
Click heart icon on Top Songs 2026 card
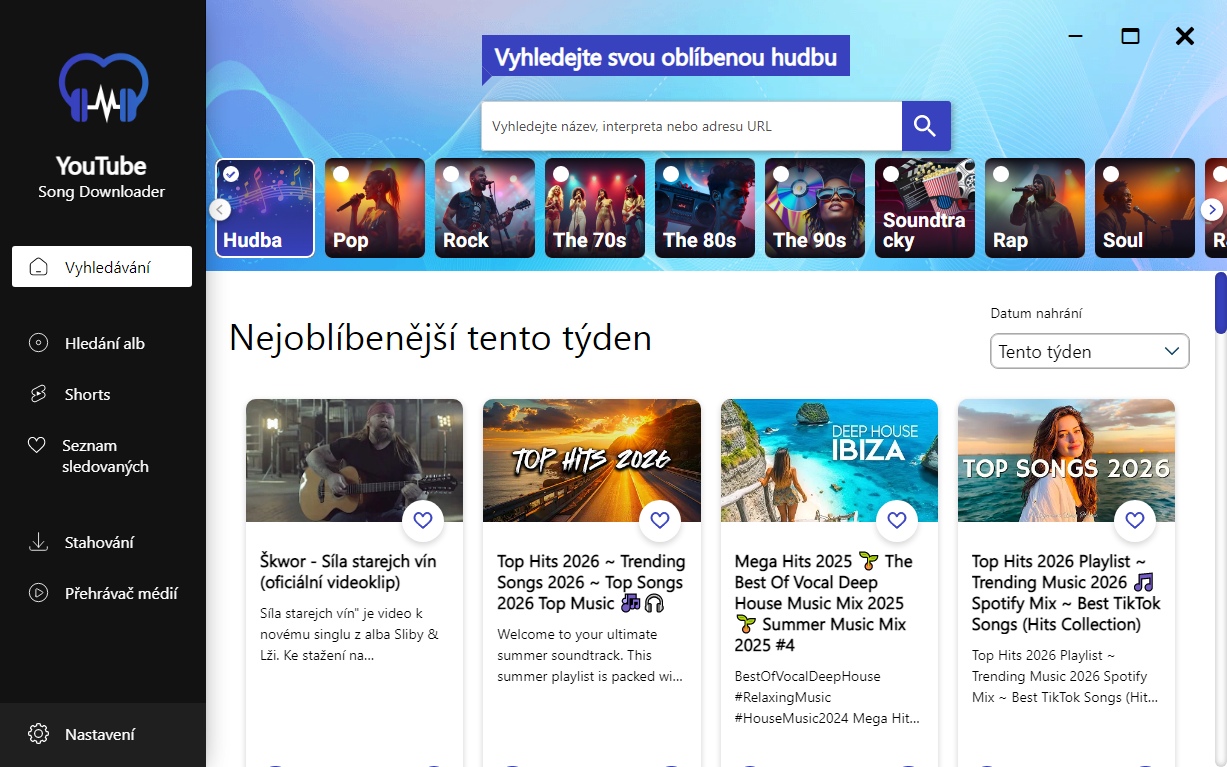coord(1134,520)
